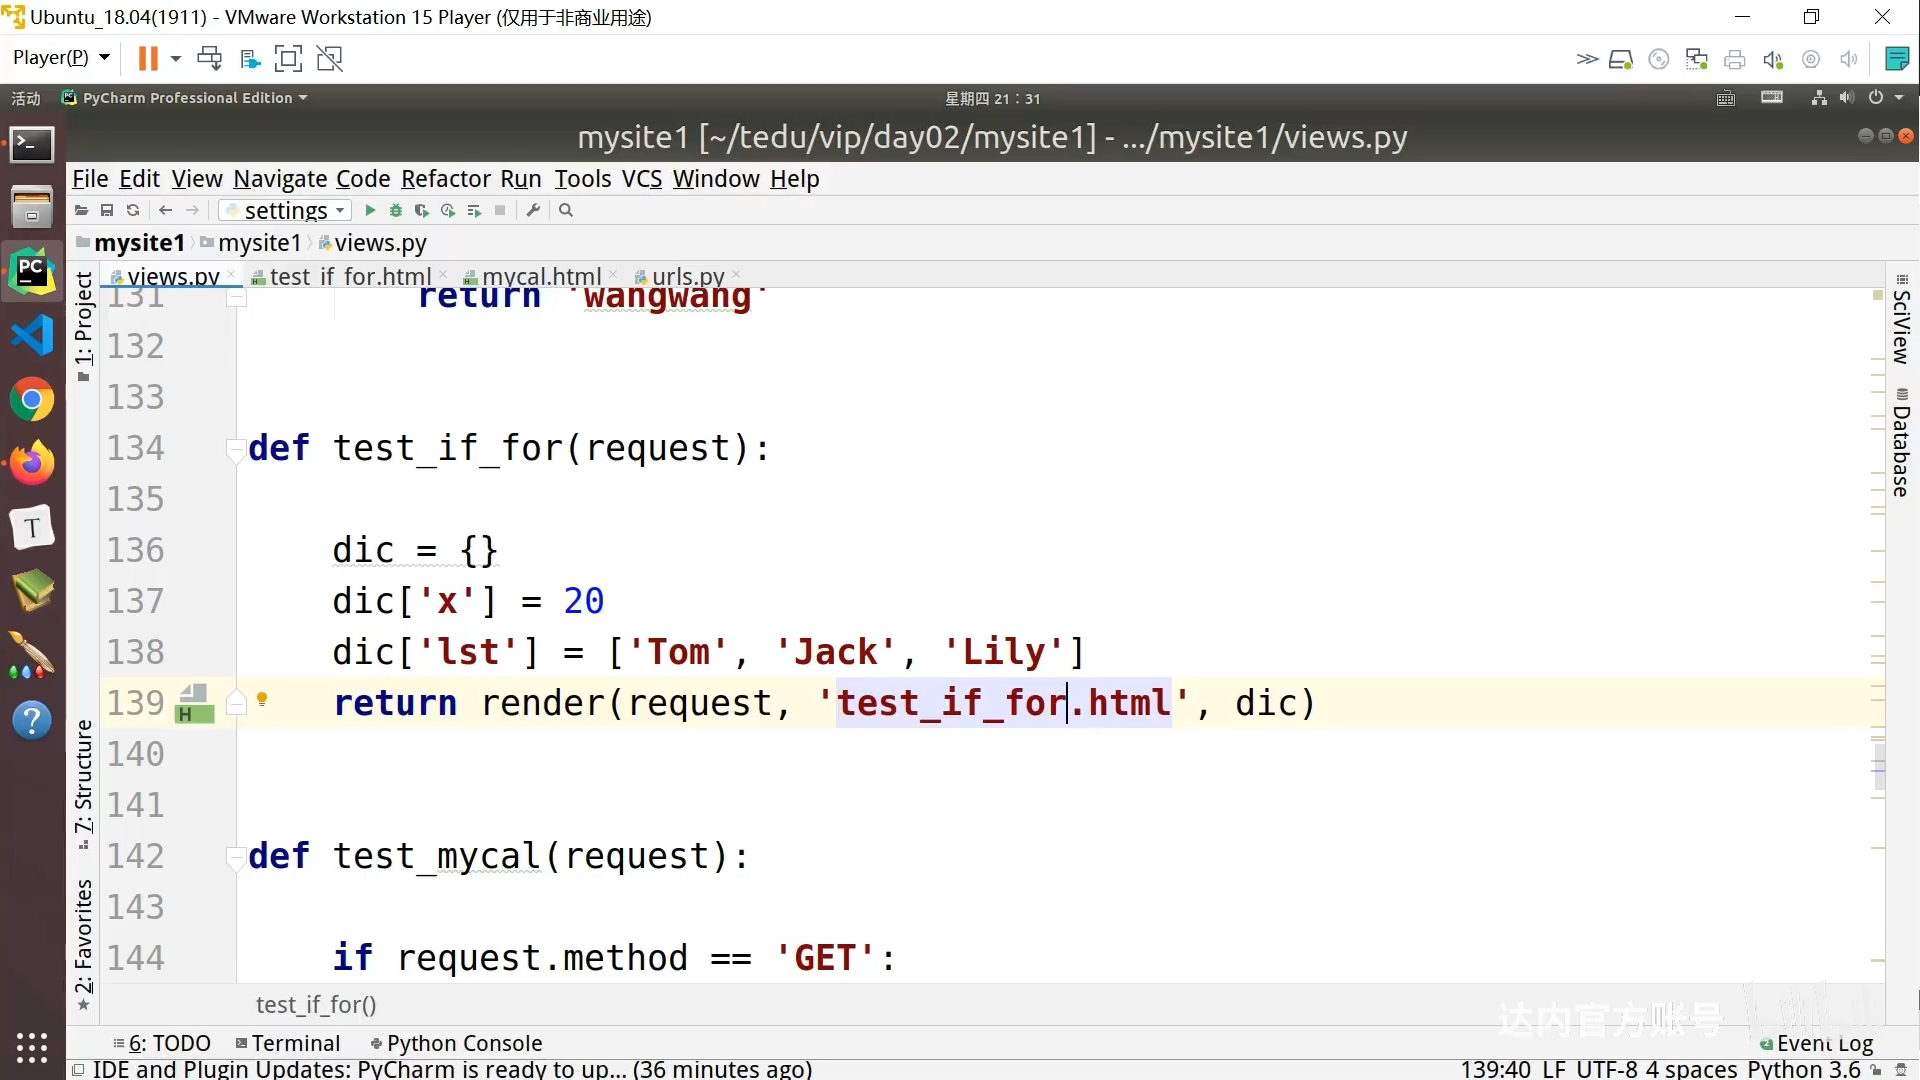This screenshot has height=1080, width=1920.
Task: Close the views.py editor tab
Action: [x=231, y=274]
